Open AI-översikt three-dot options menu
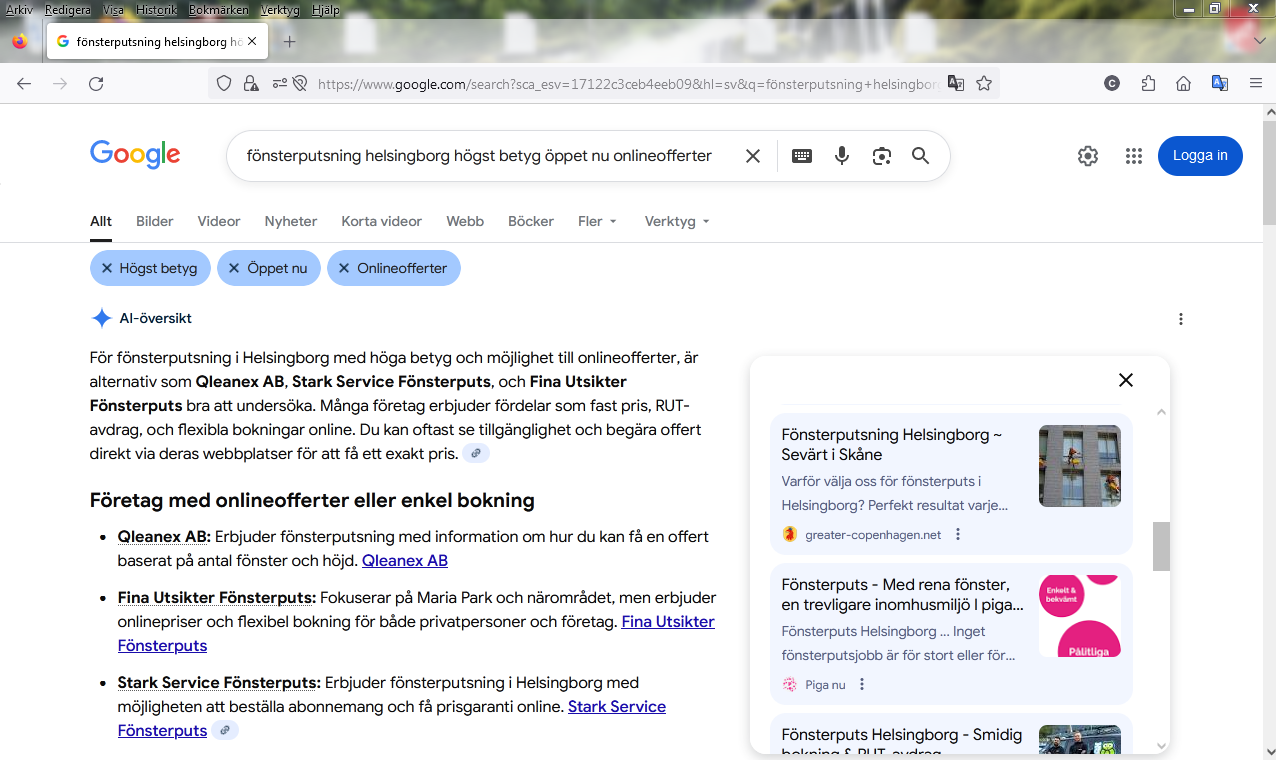 pyautogui.click(x=1181, y=319)
